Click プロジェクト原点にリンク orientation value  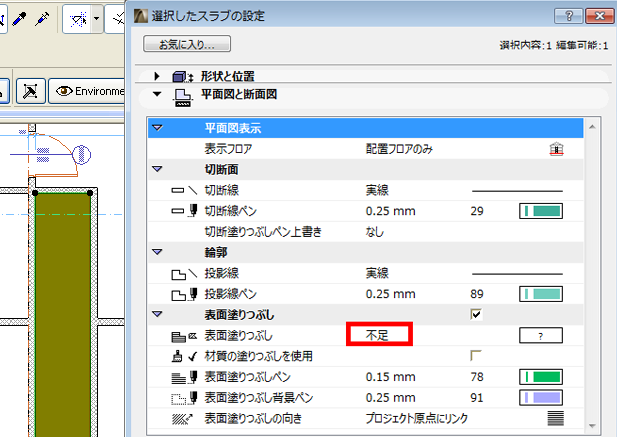[x=416, y=418]
